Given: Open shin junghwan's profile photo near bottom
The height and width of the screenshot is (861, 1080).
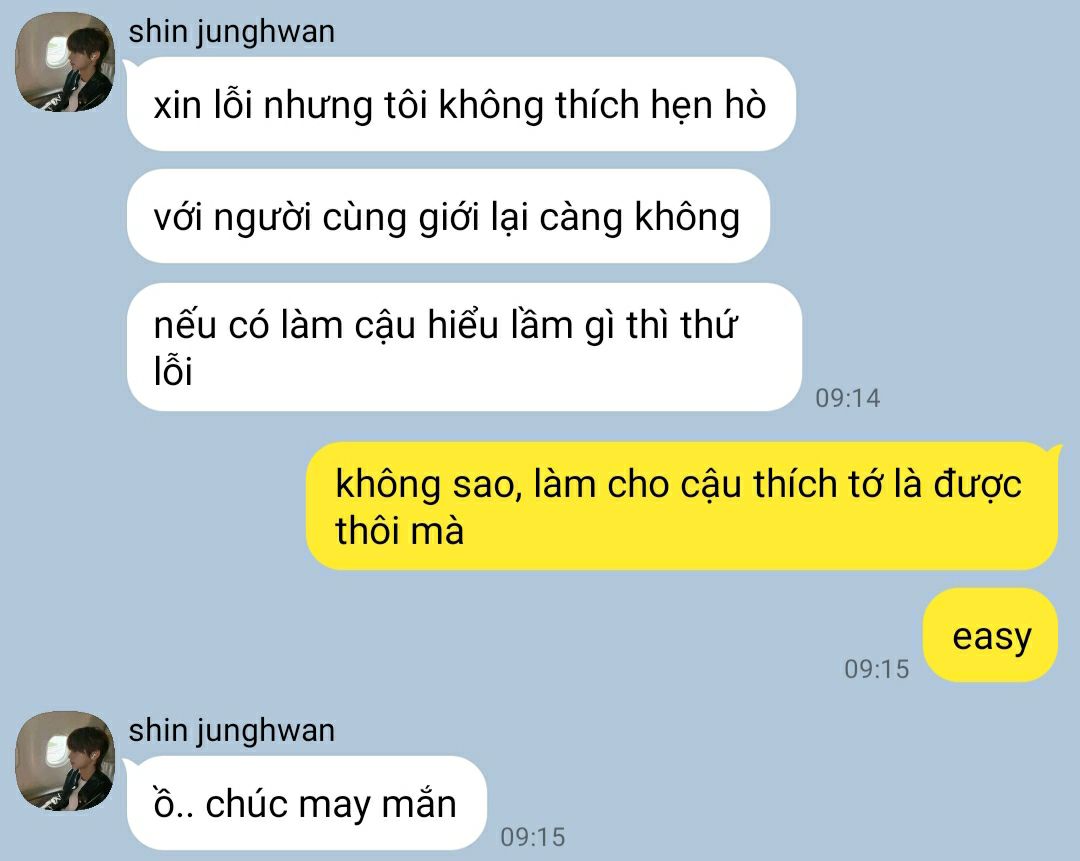Looking at the screenshot, I should (65, 760).
